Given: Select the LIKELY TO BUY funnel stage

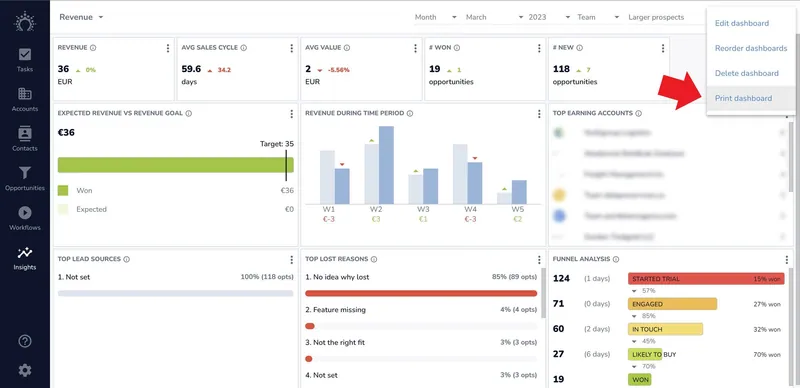Looking at the screenshot, I should click(645, 354).
